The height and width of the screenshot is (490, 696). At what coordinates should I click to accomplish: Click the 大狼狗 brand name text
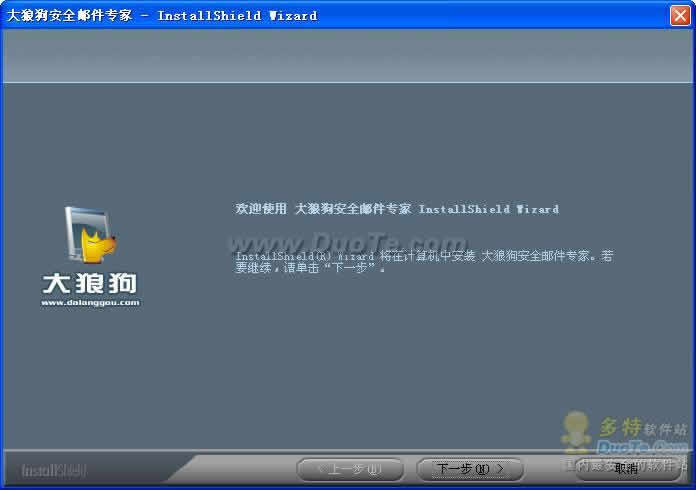(x=90, y=283)
